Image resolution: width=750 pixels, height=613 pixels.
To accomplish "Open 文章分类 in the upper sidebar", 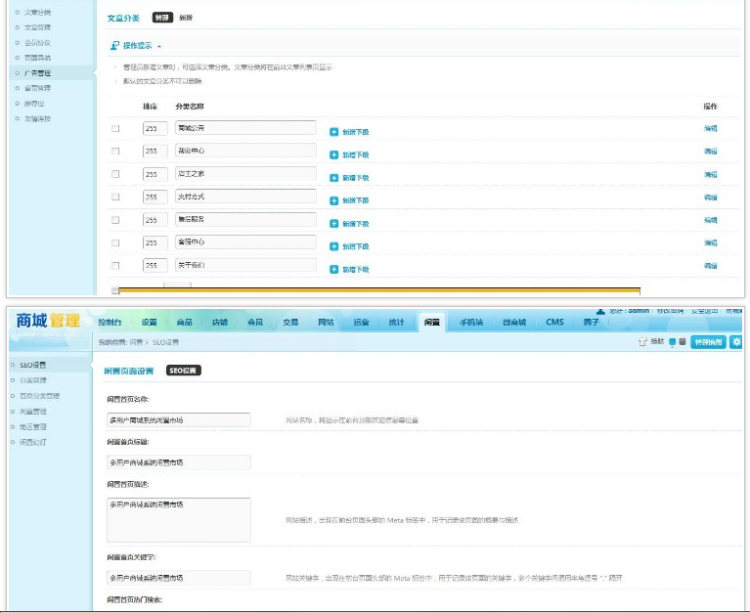I will [x=37, y=12].
